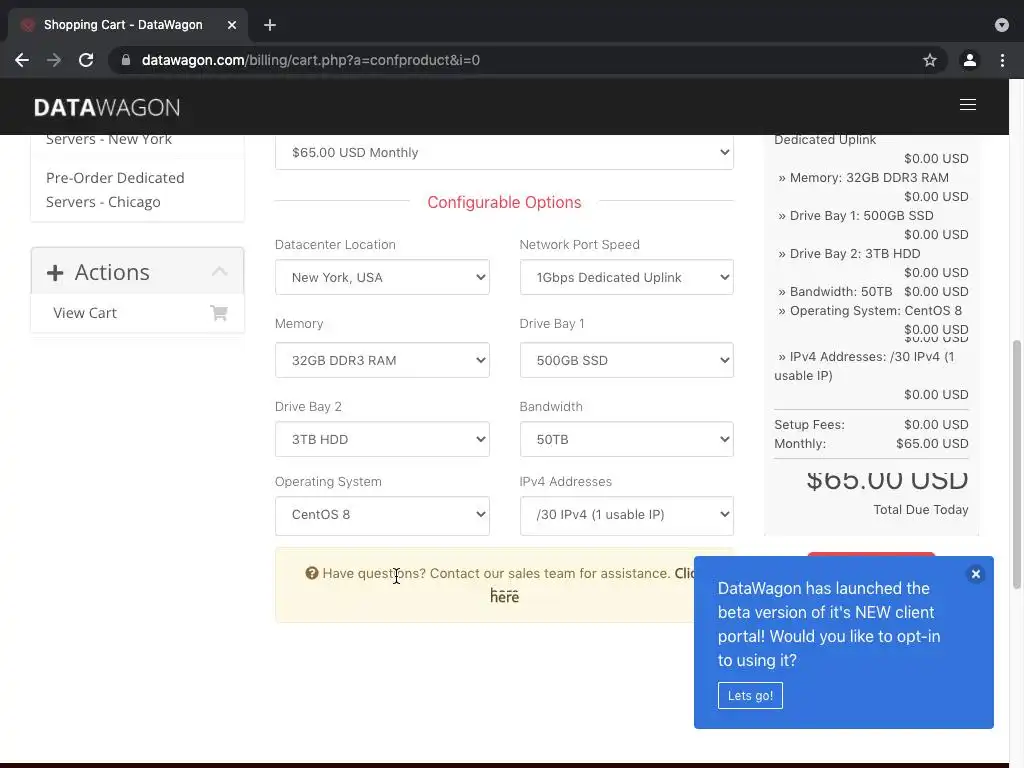Open the hamburger navigation menu
Viewport: 1024px width, 768px height.
pos(968,104)
